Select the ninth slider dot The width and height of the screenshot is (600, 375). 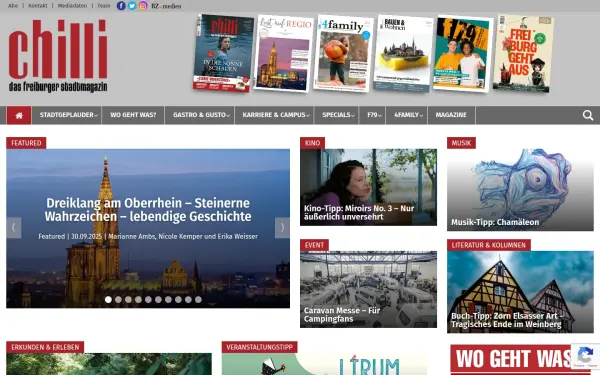tap(188, 300)
